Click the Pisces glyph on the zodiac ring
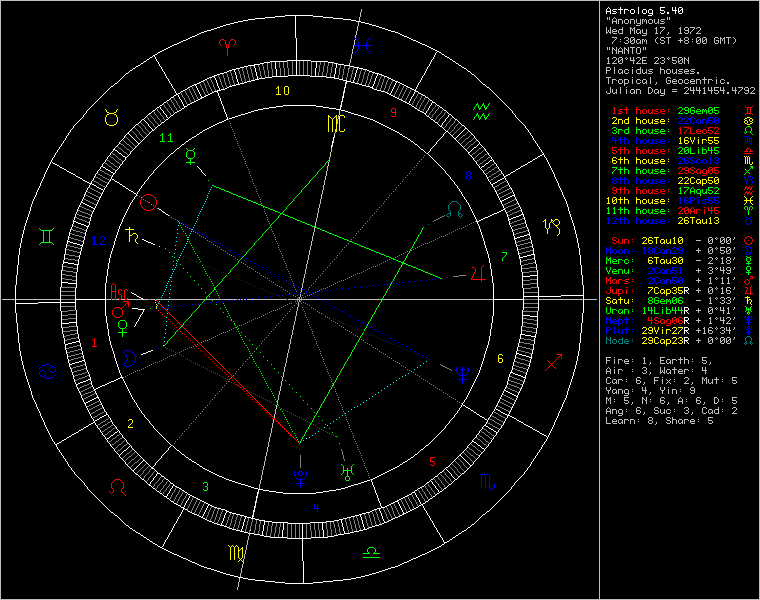The height and width of the screenshot is (600, 760). tap(362, 46)
